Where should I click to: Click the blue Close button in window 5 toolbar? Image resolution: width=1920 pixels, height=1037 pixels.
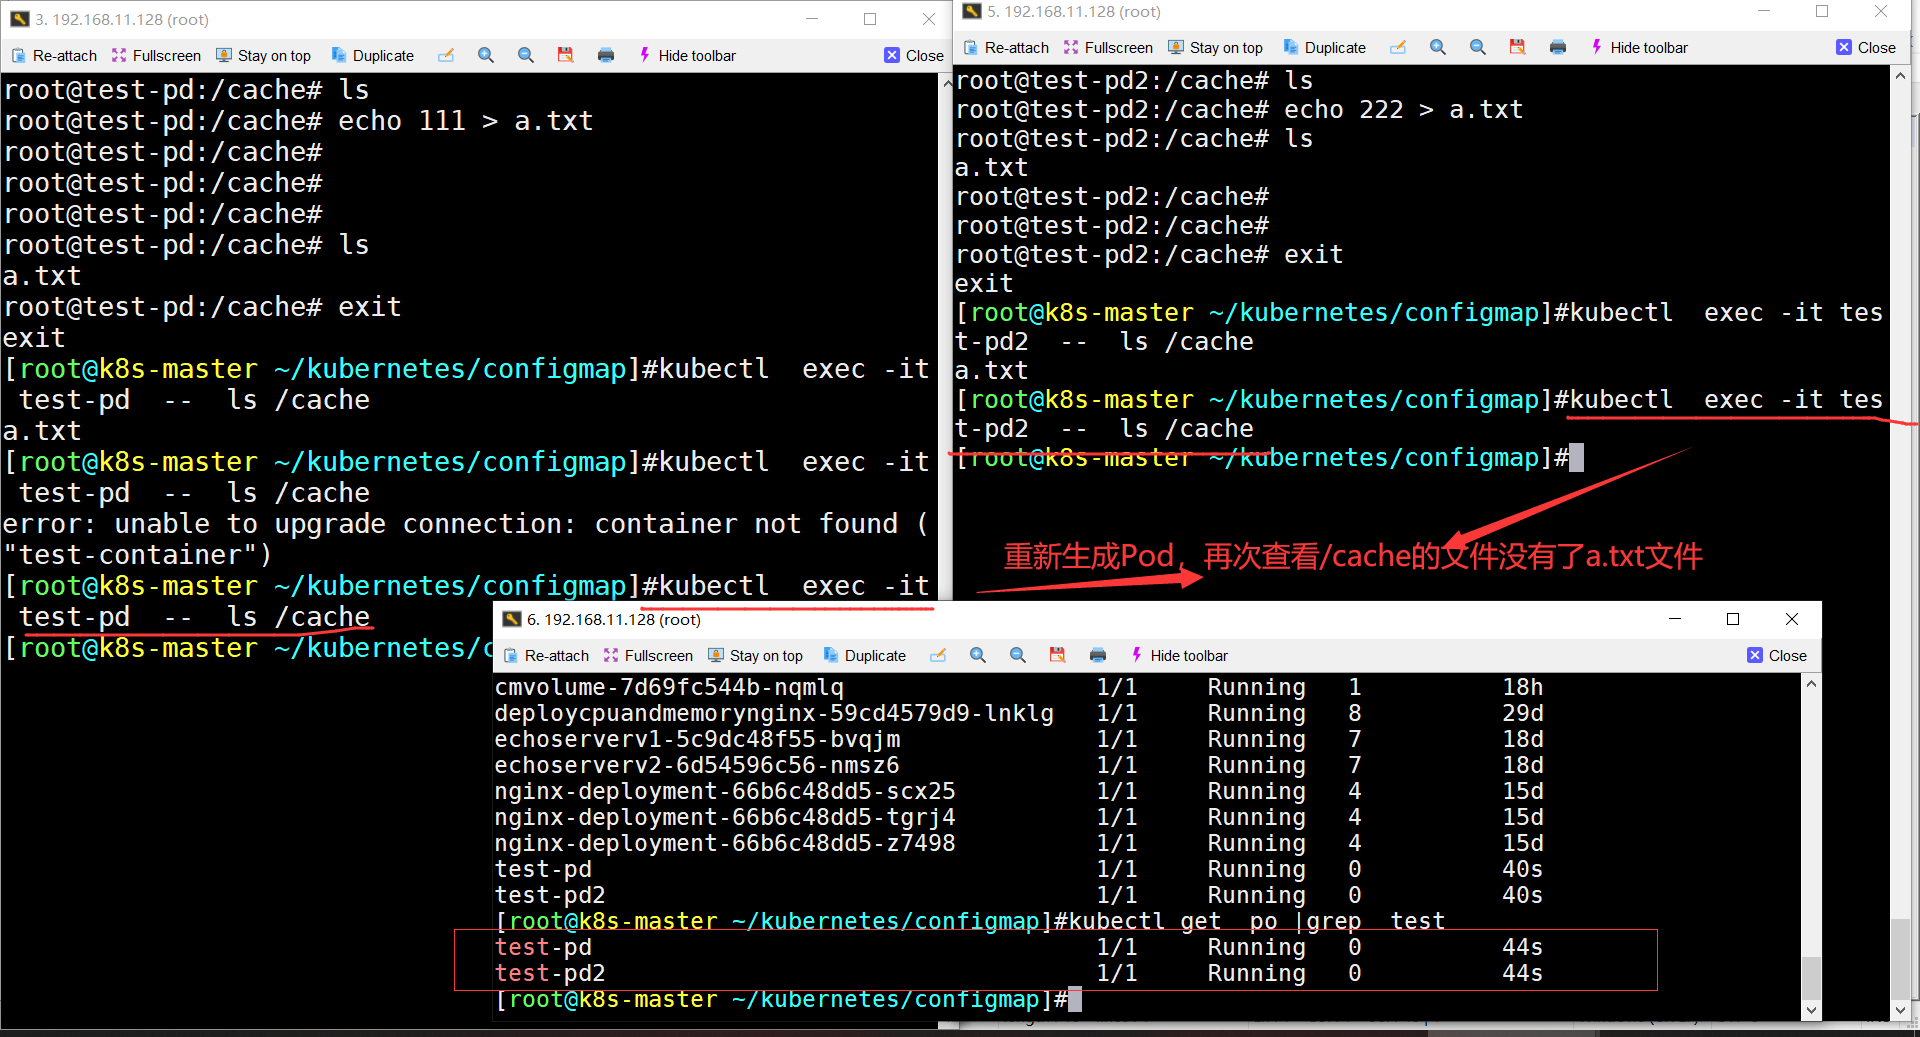1866,48
